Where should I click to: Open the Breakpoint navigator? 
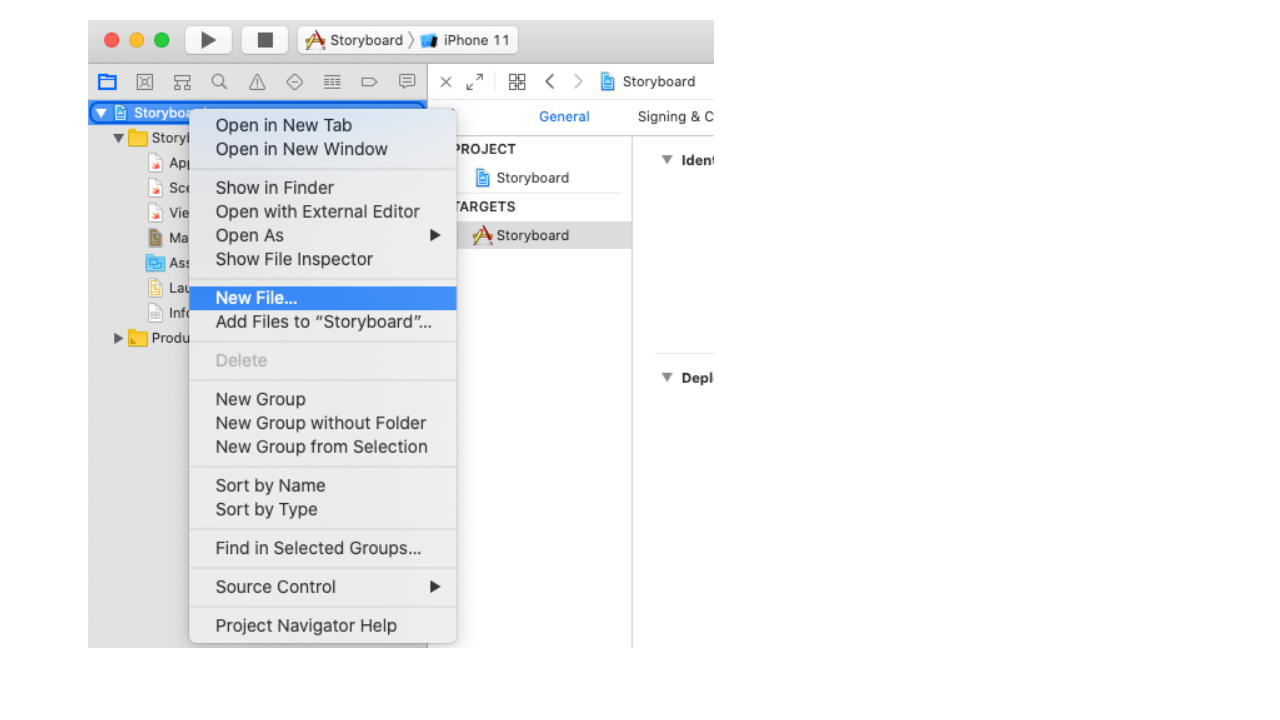coord(369,82)
